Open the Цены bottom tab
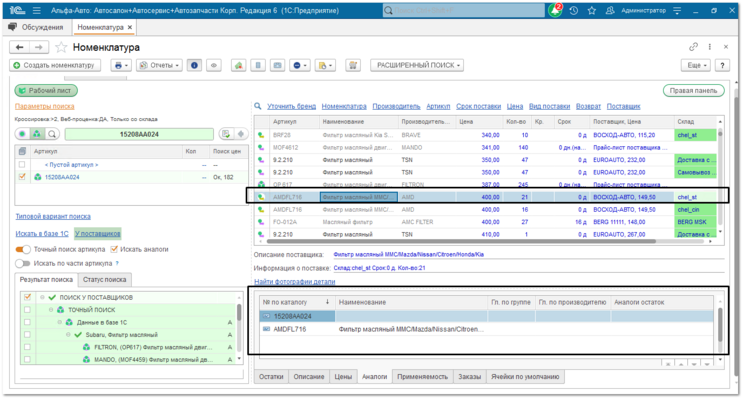The width and height of the screenshot is (743, 399). click(343, 377)
